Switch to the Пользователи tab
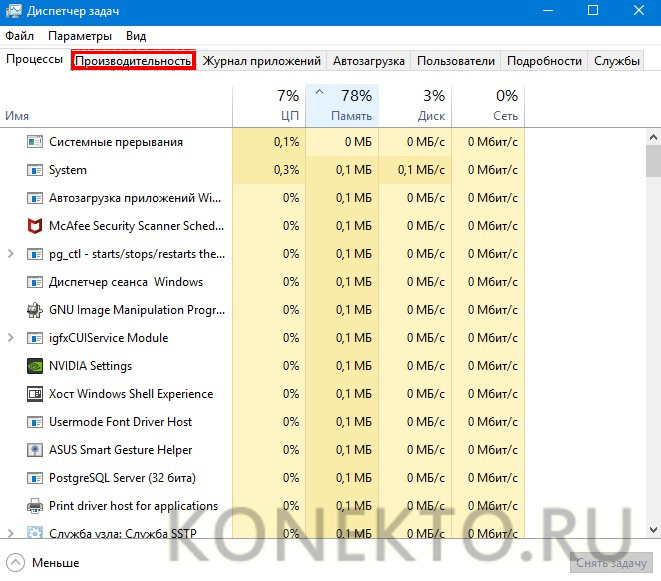 pyautogui.click(x=456, y=61)
